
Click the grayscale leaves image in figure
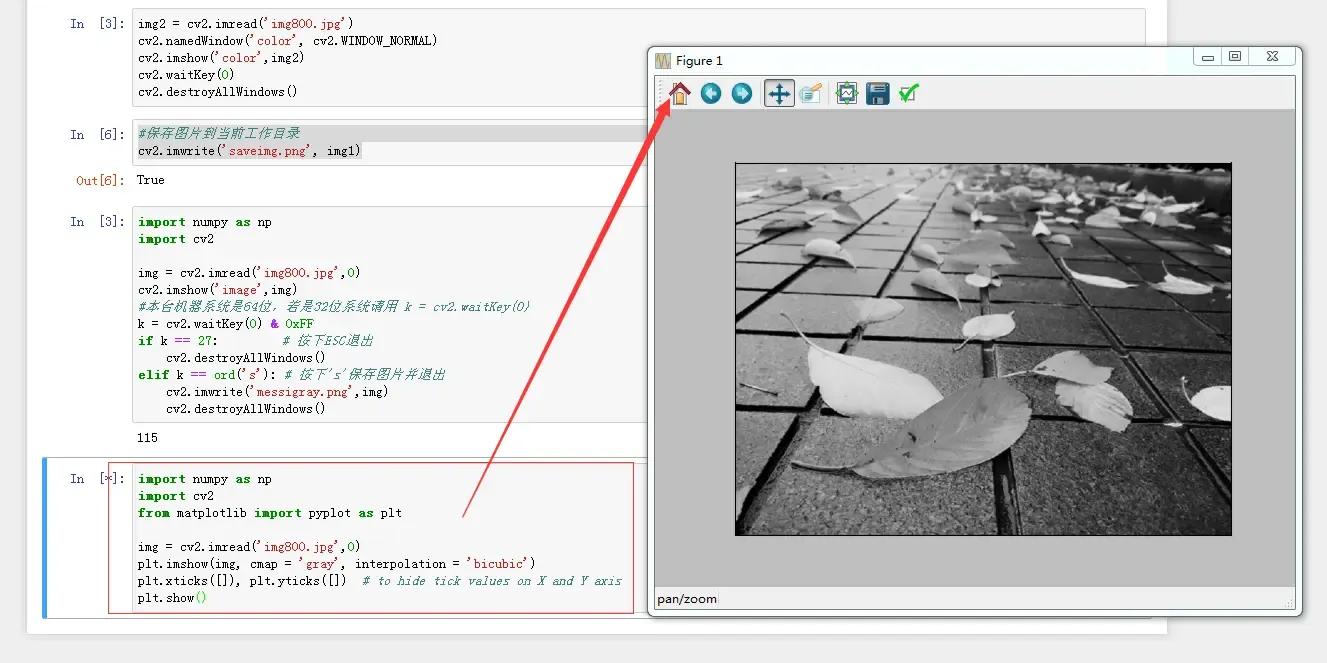(x=983, y=349)
